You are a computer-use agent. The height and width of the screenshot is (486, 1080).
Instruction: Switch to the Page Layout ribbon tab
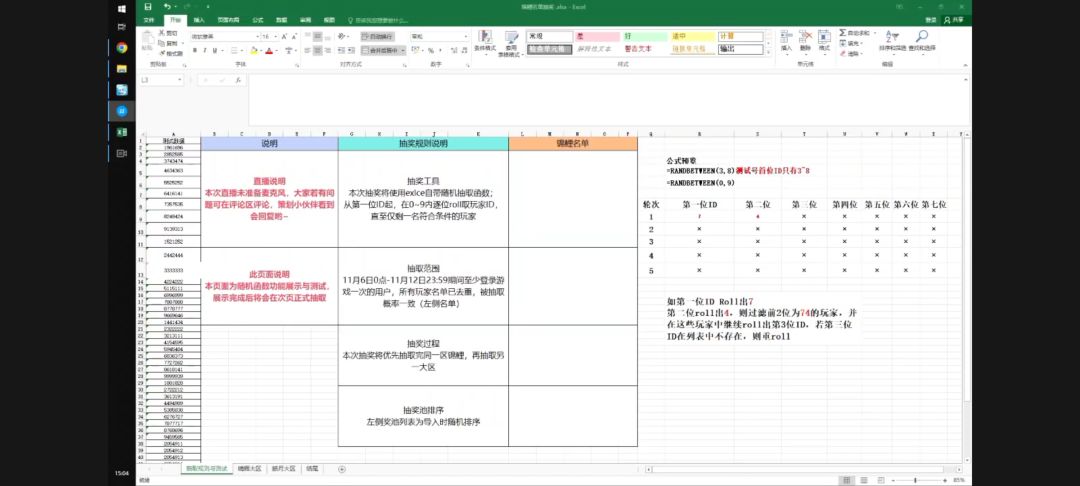pos(229,21)
